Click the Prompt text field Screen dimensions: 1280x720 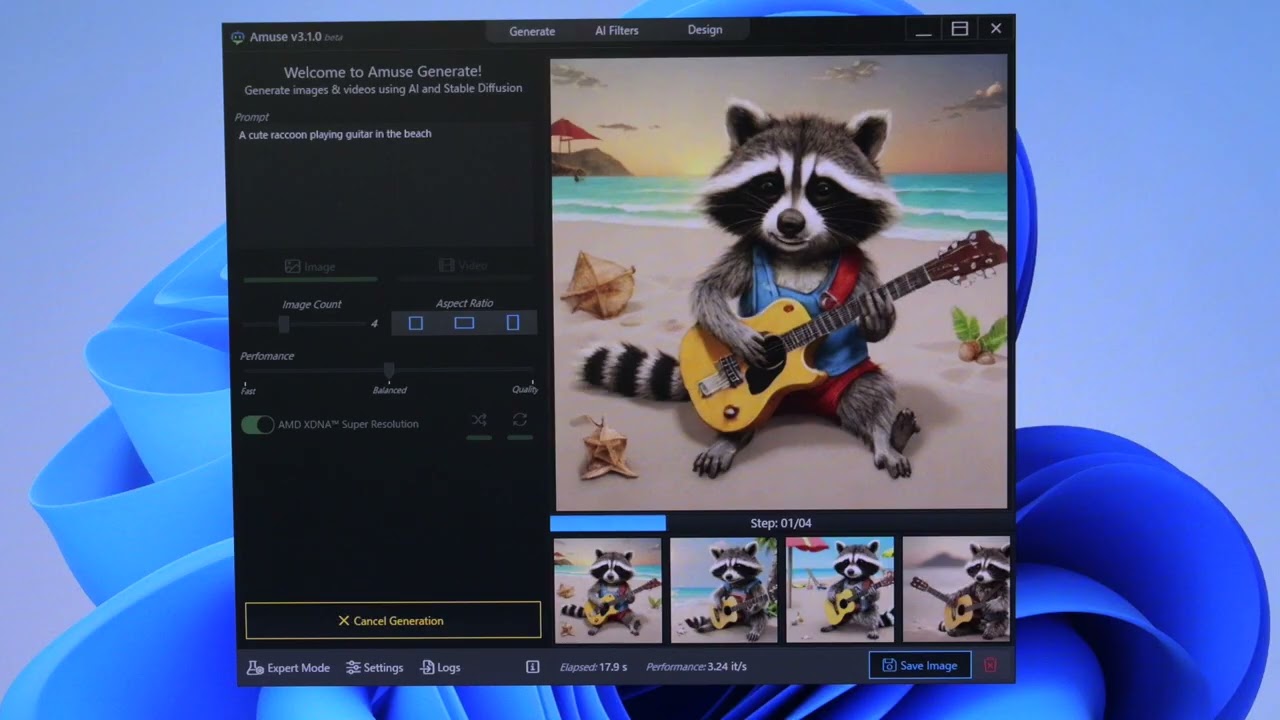coord(385,185)
